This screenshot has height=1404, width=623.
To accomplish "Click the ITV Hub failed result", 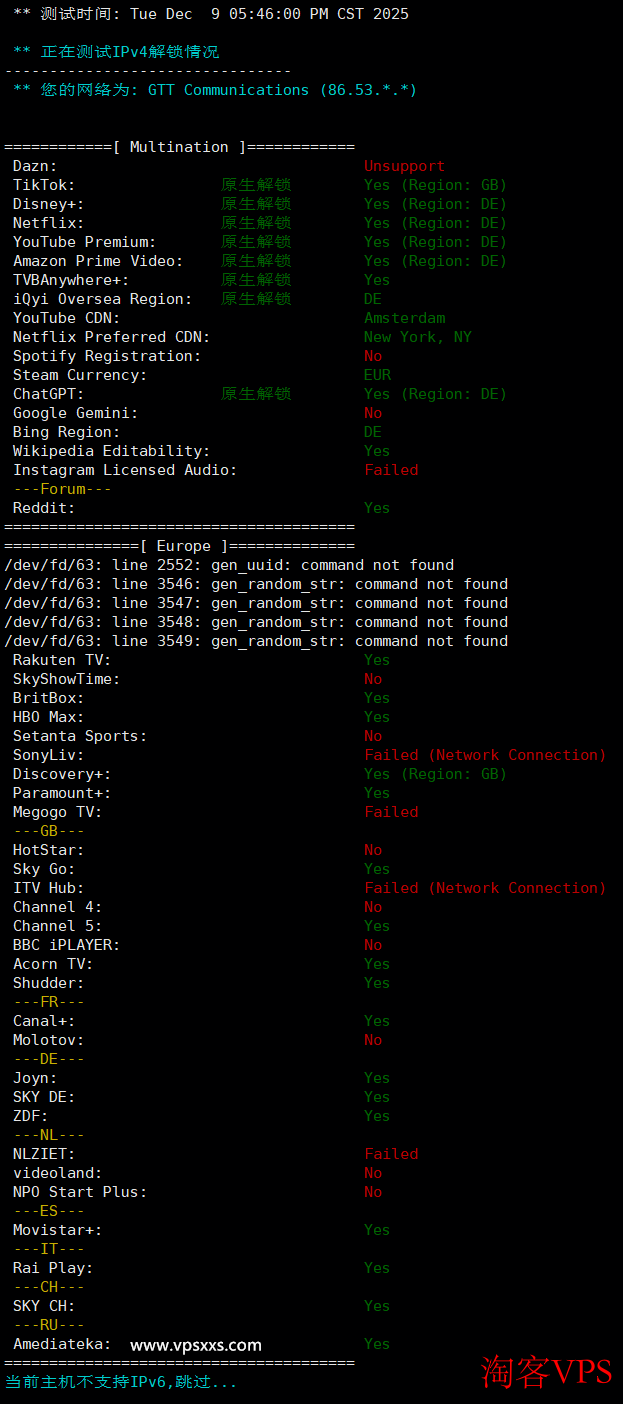I will click(485, 888).
